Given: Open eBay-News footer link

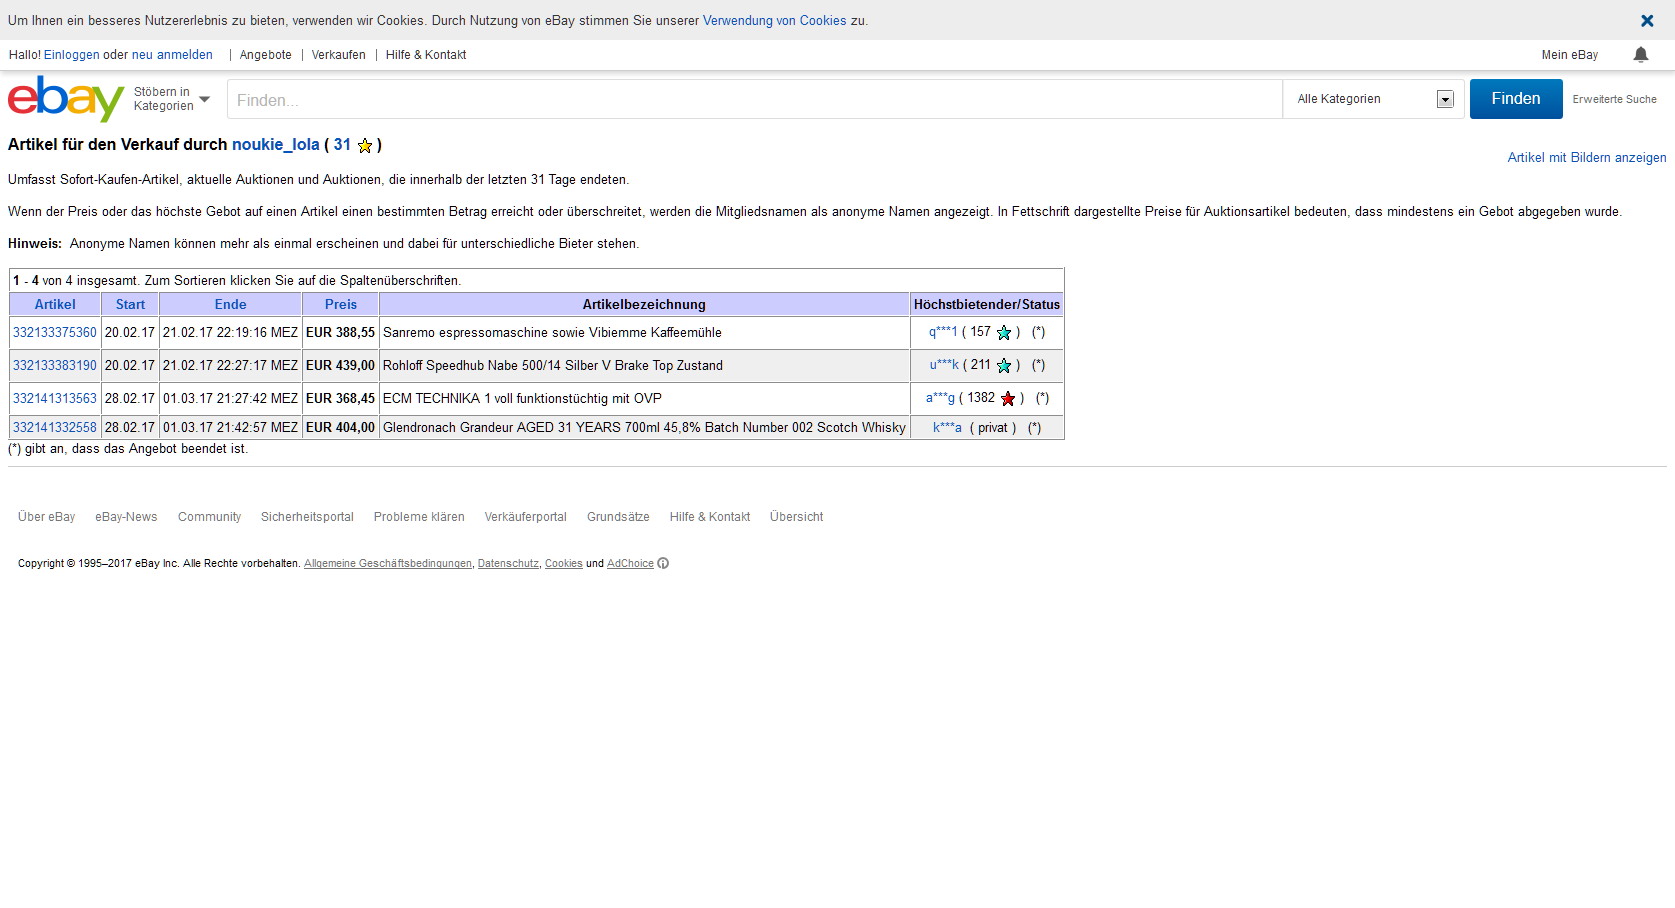Looking at the screenshot, I should pos(126,517).
